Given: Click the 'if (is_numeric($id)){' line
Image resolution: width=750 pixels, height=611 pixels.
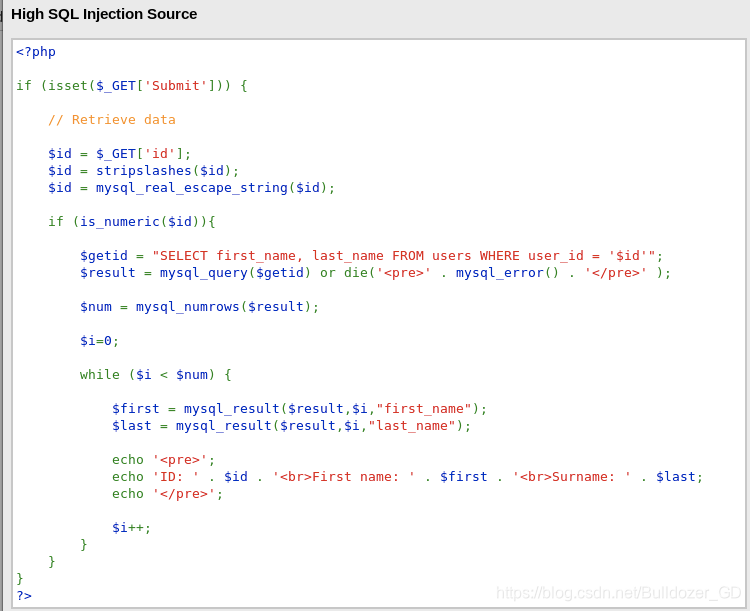Looking at the screenshot, I should (132, 222).
